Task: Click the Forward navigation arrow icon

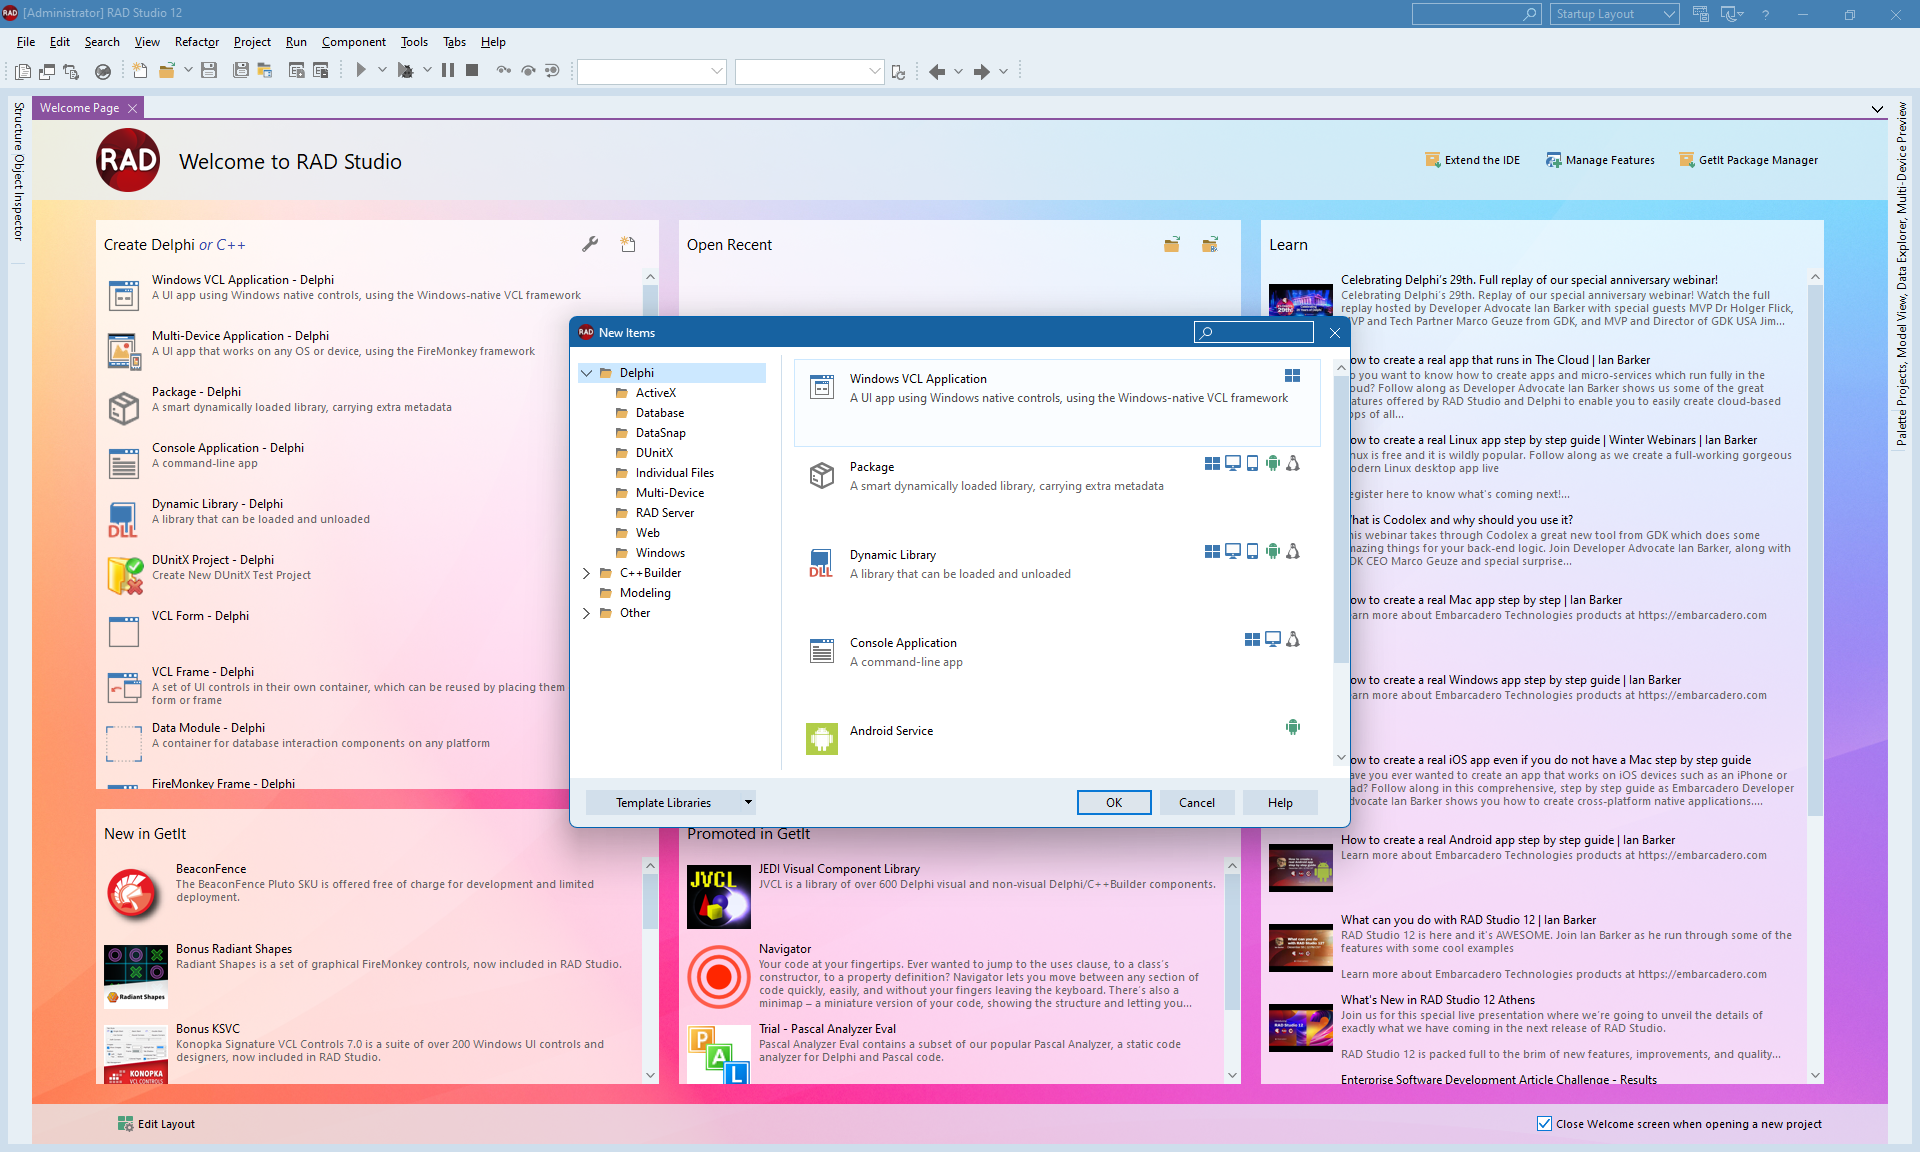Action: [x=981, y=71]
